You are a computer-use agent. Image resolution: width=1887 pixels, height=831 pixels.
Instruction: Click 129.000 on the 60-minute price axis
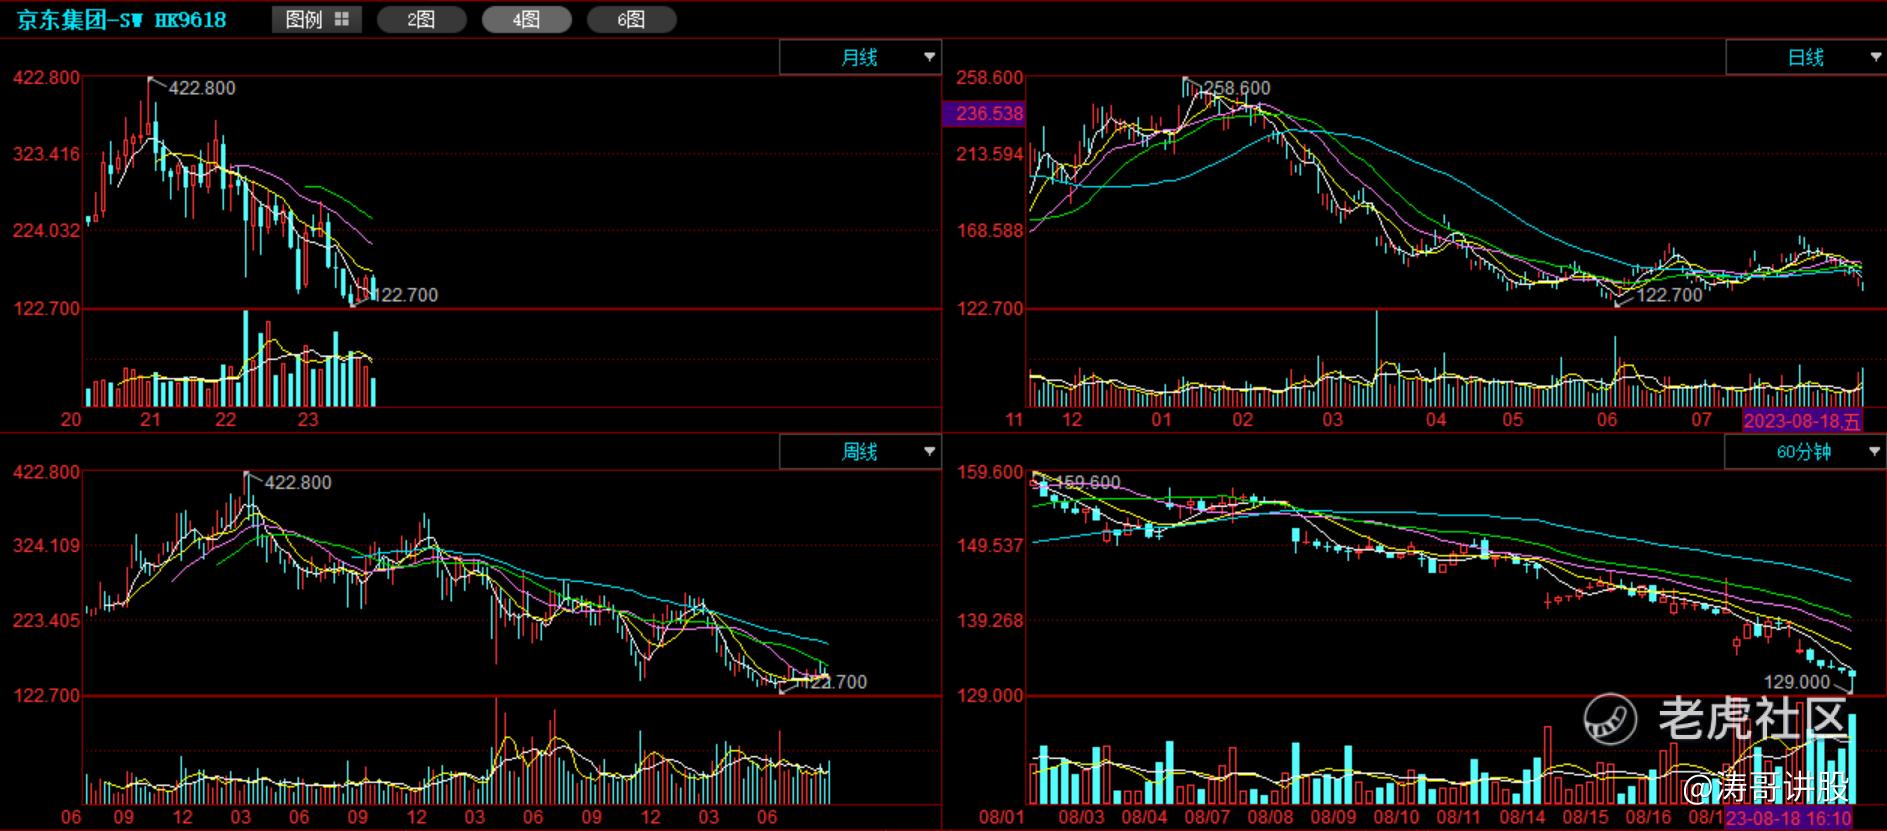pyautogui.click(x=990, y=696)
